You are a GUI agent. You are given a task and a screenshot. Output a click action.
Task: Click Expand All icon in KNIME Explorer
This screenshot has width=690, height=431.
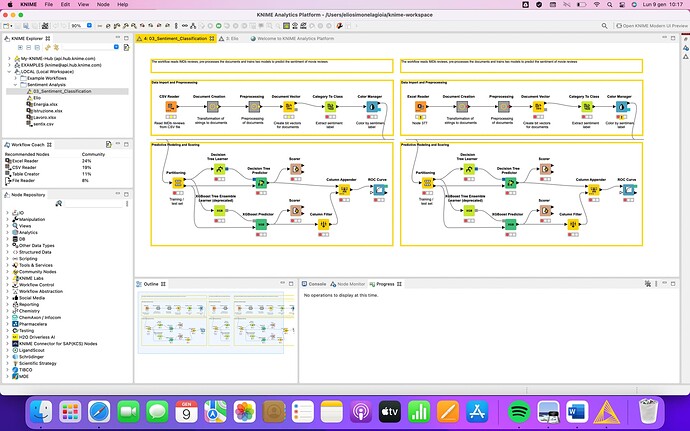[20, 47]
